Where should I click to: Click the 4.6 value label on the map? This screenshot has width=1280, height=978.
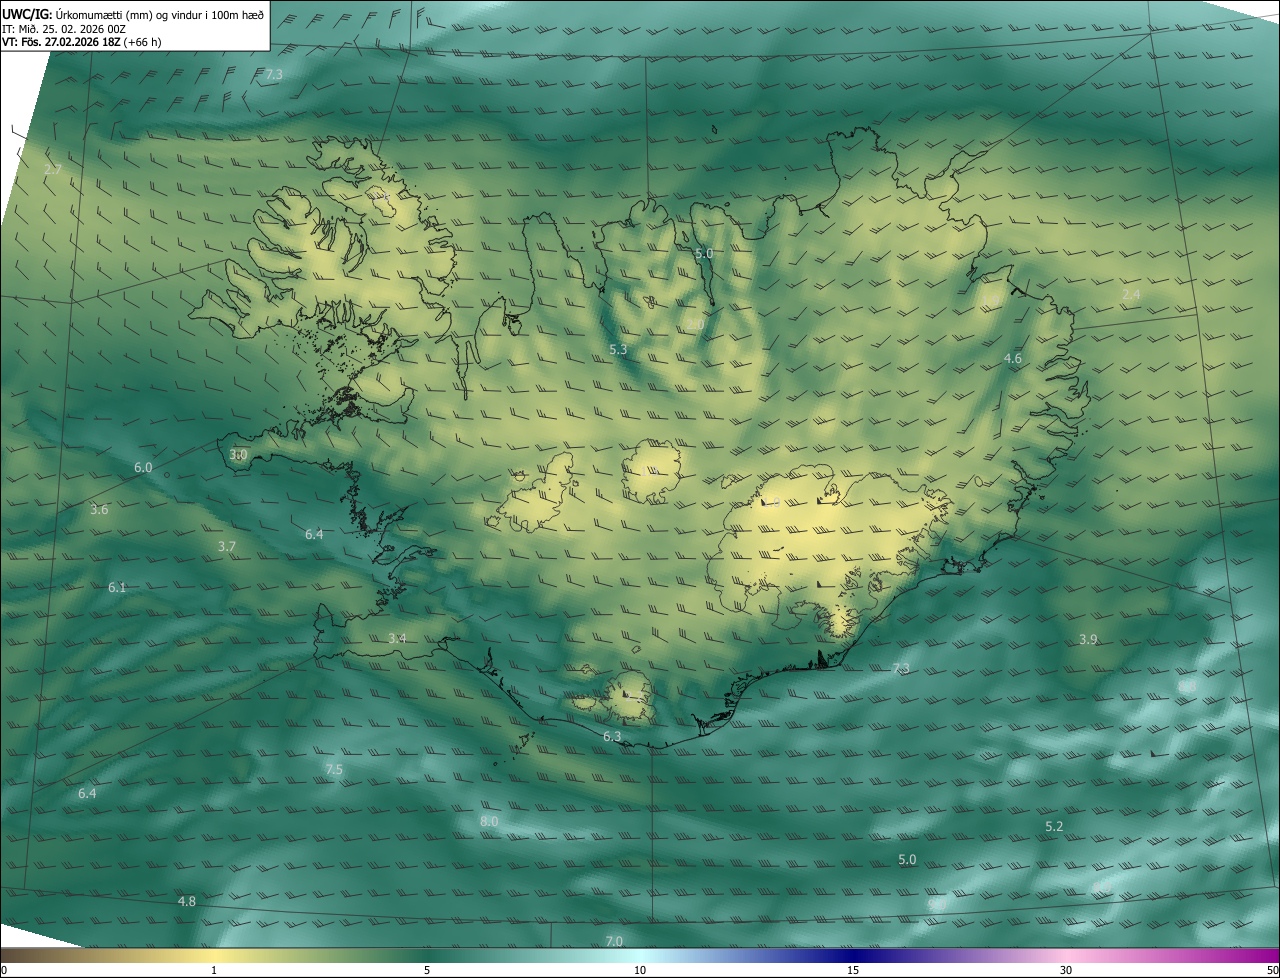tap(1013, 358)
